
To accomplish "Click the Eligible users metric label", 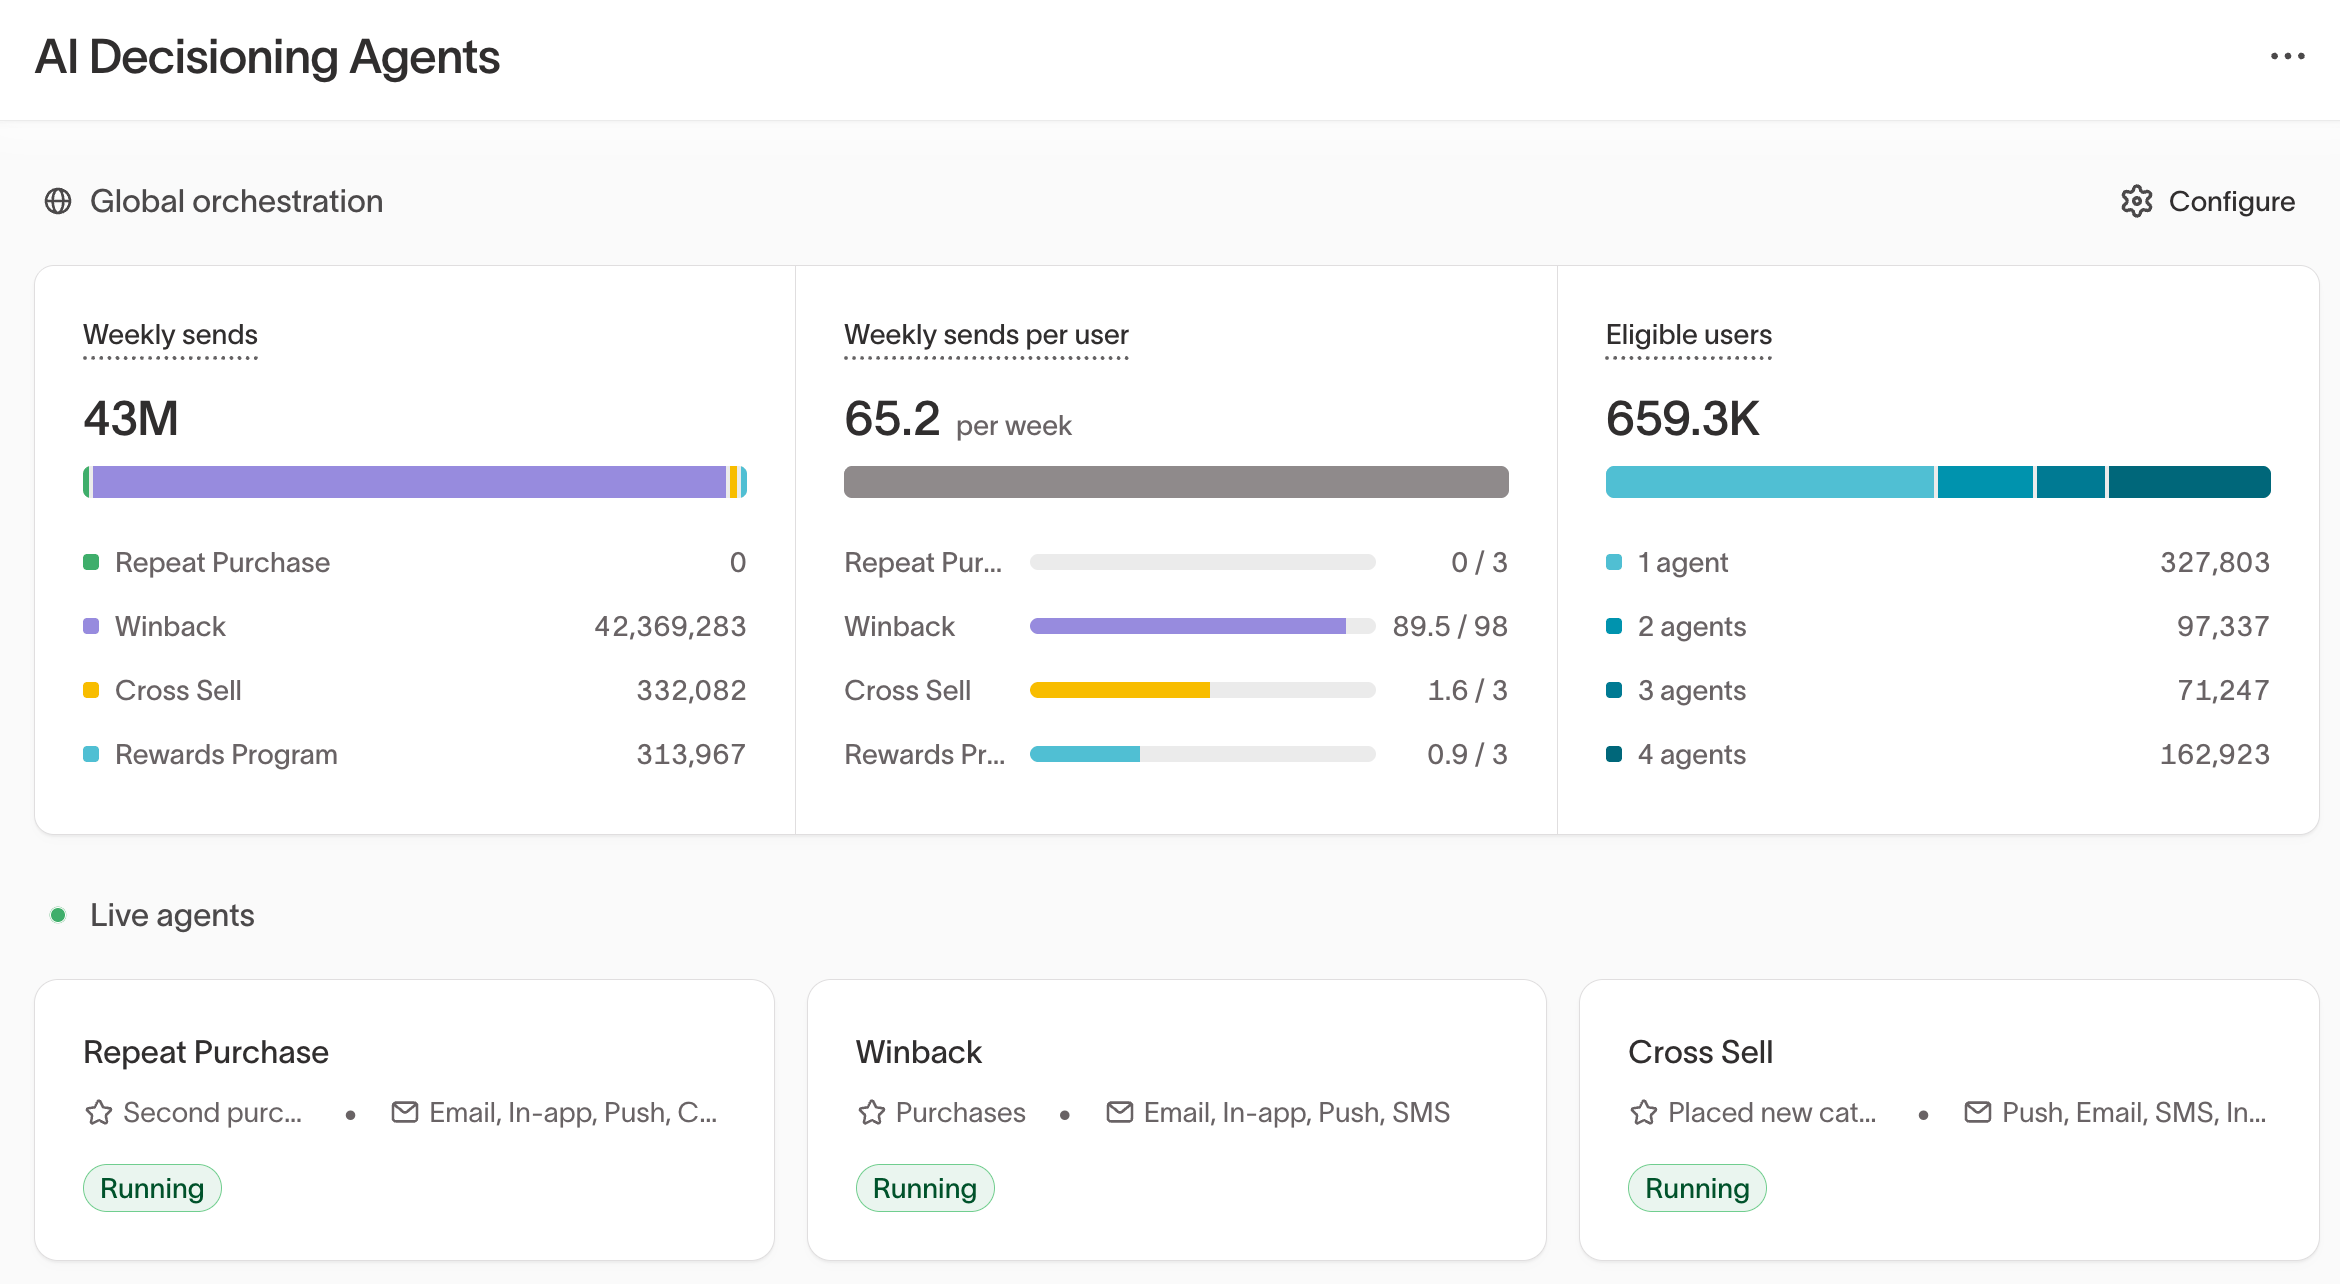I will pos(1688,335).
